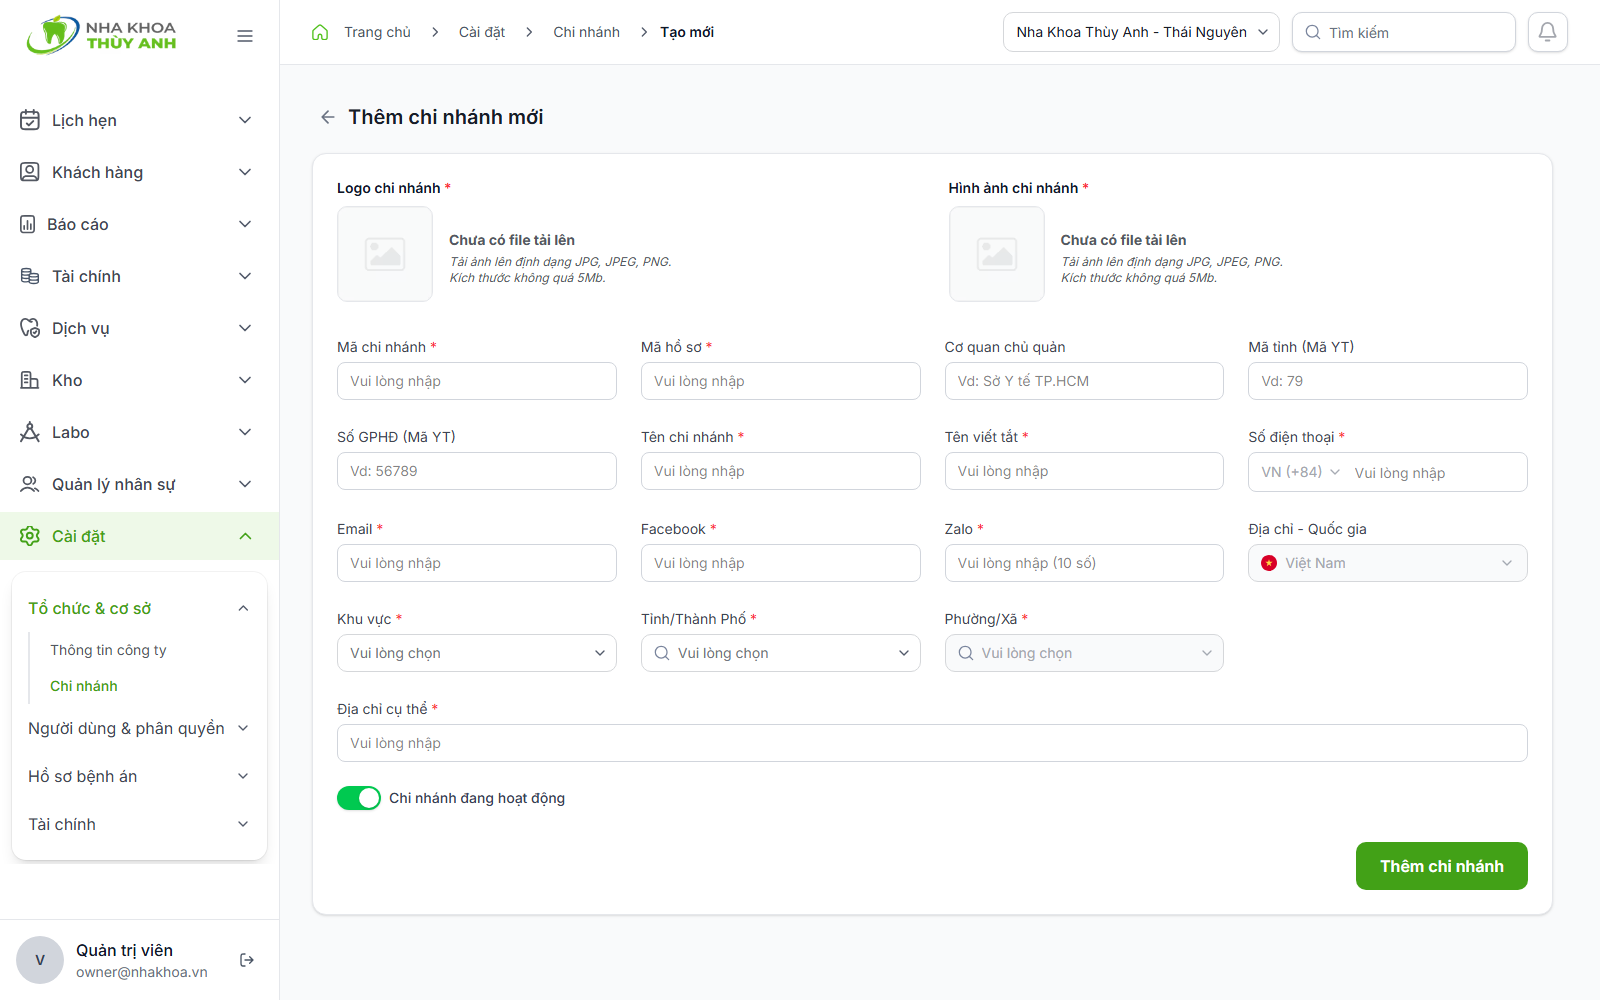Screen dimensions: 1600x1000
Task: Click the Labo compass icon
Action: [x=30, y=432]
